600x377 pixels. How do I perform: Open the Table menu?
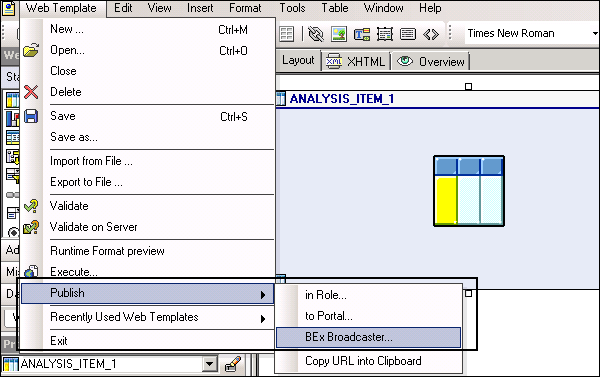(335, 8)
